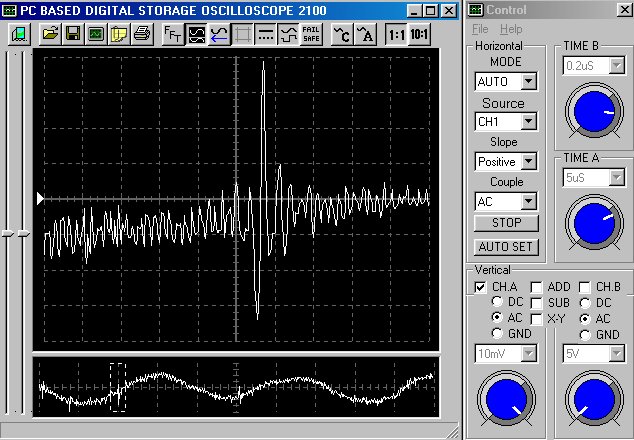
Task: Select GND radio button under CH.A
Action: pyautogui.click(x=497, y=334)
